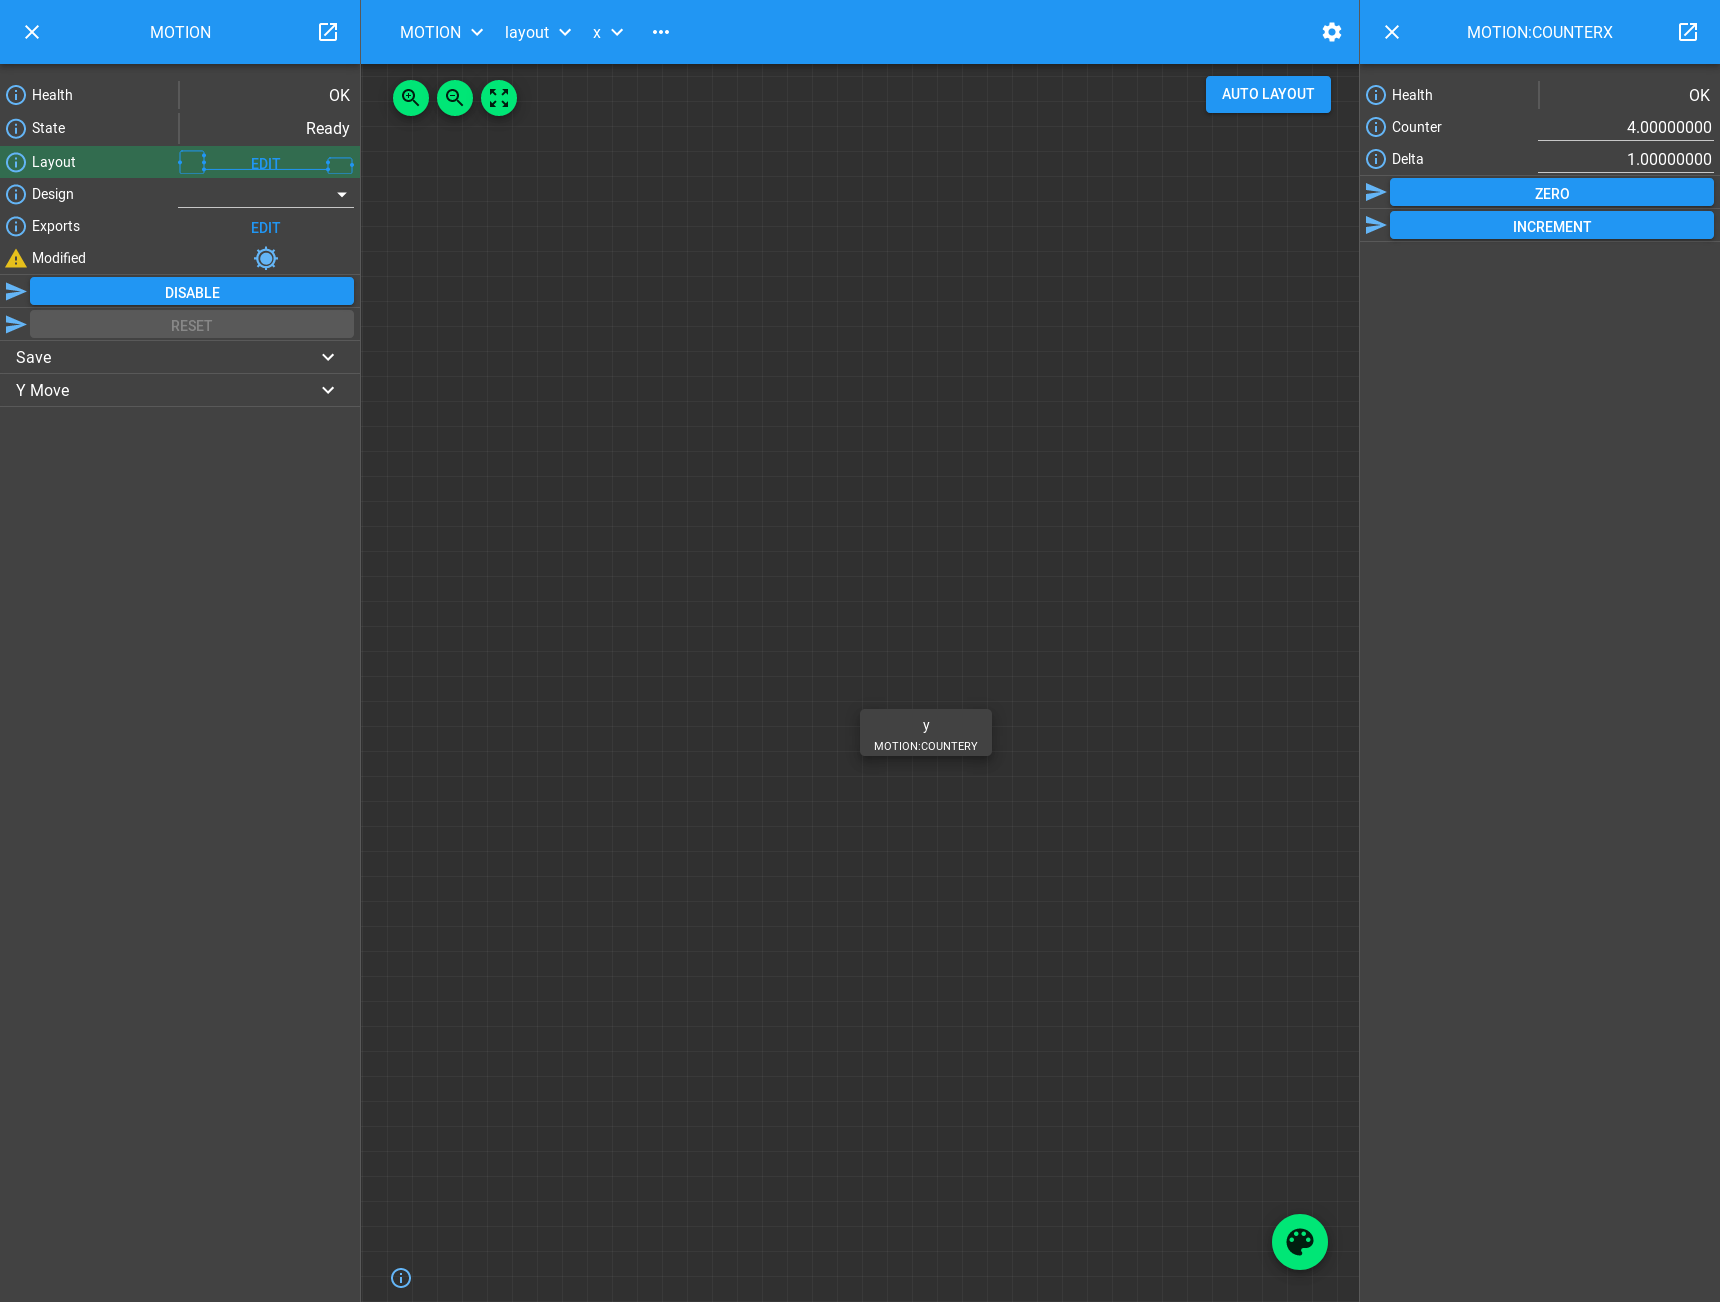Click the green palette button
Image resolution: width=1720 pixels, height=1302 pixels.
(1299, 1242)
